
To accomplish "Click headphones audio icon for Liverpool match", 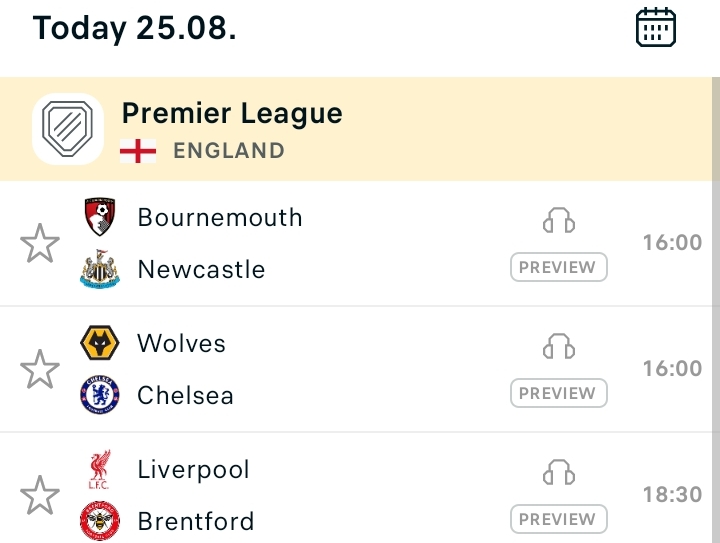I will 559,472.
